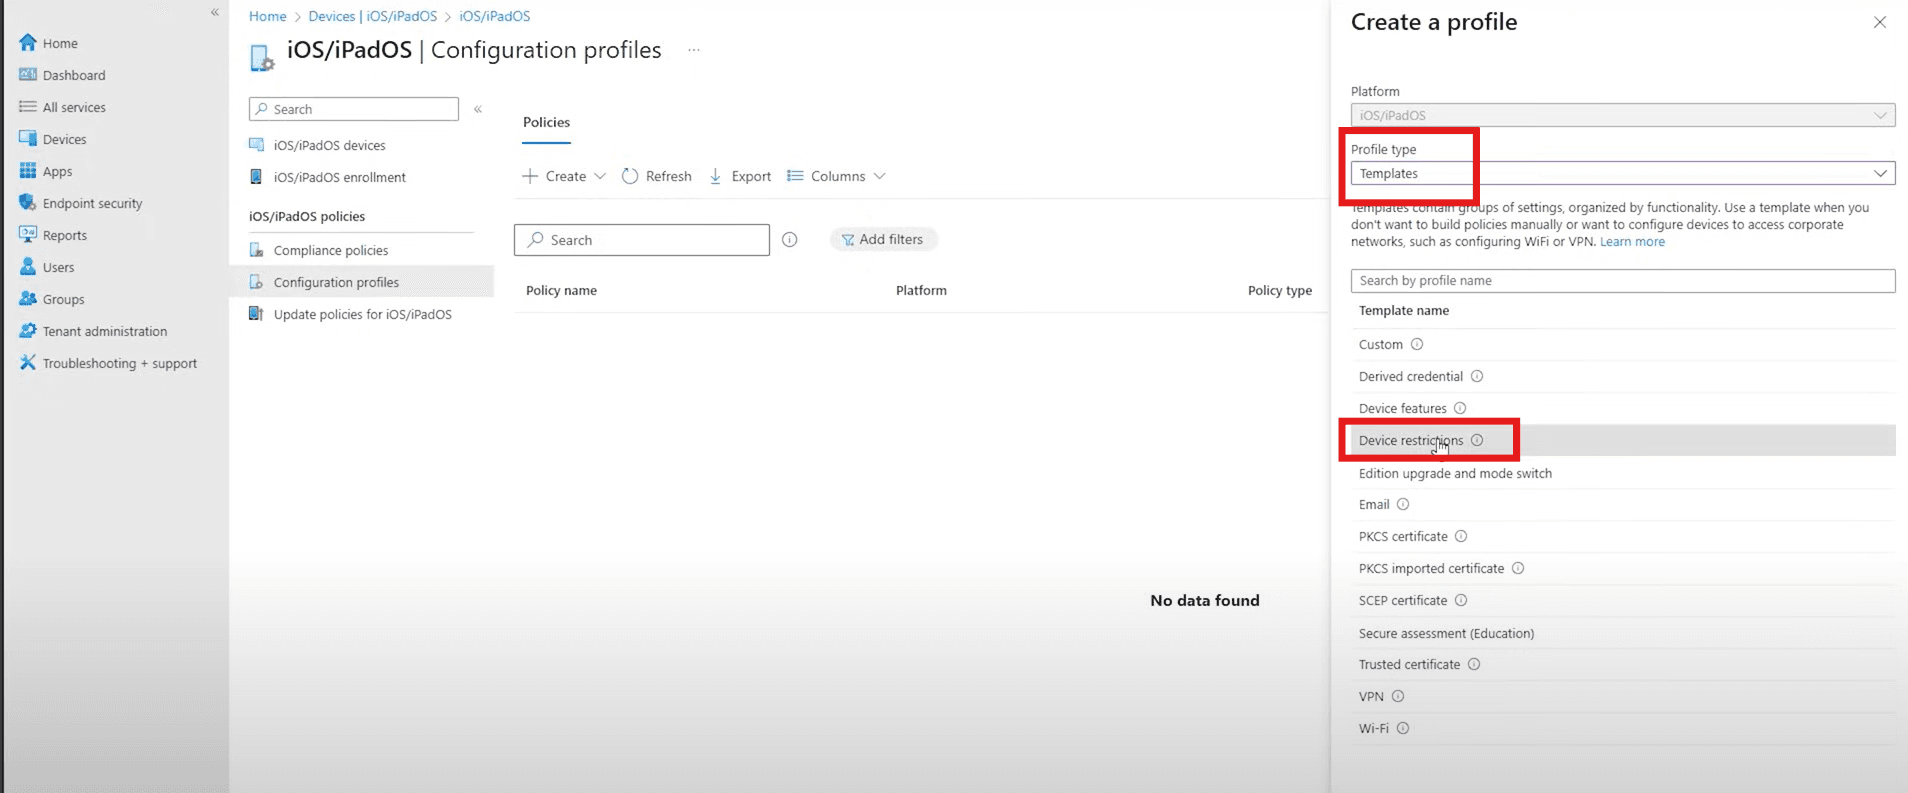
Task: Open Update policies for iOS/iPadOS item
Action: [x=362, y=314]
